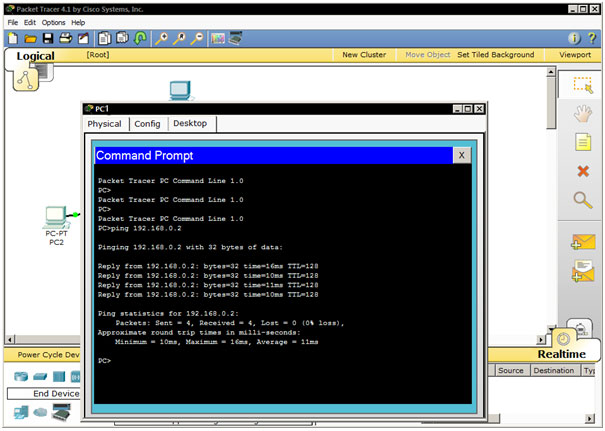This screenshot has height=431, width=605.
Task: Click the bottom panel scrollbar right arrow
Action: (589, 419)
